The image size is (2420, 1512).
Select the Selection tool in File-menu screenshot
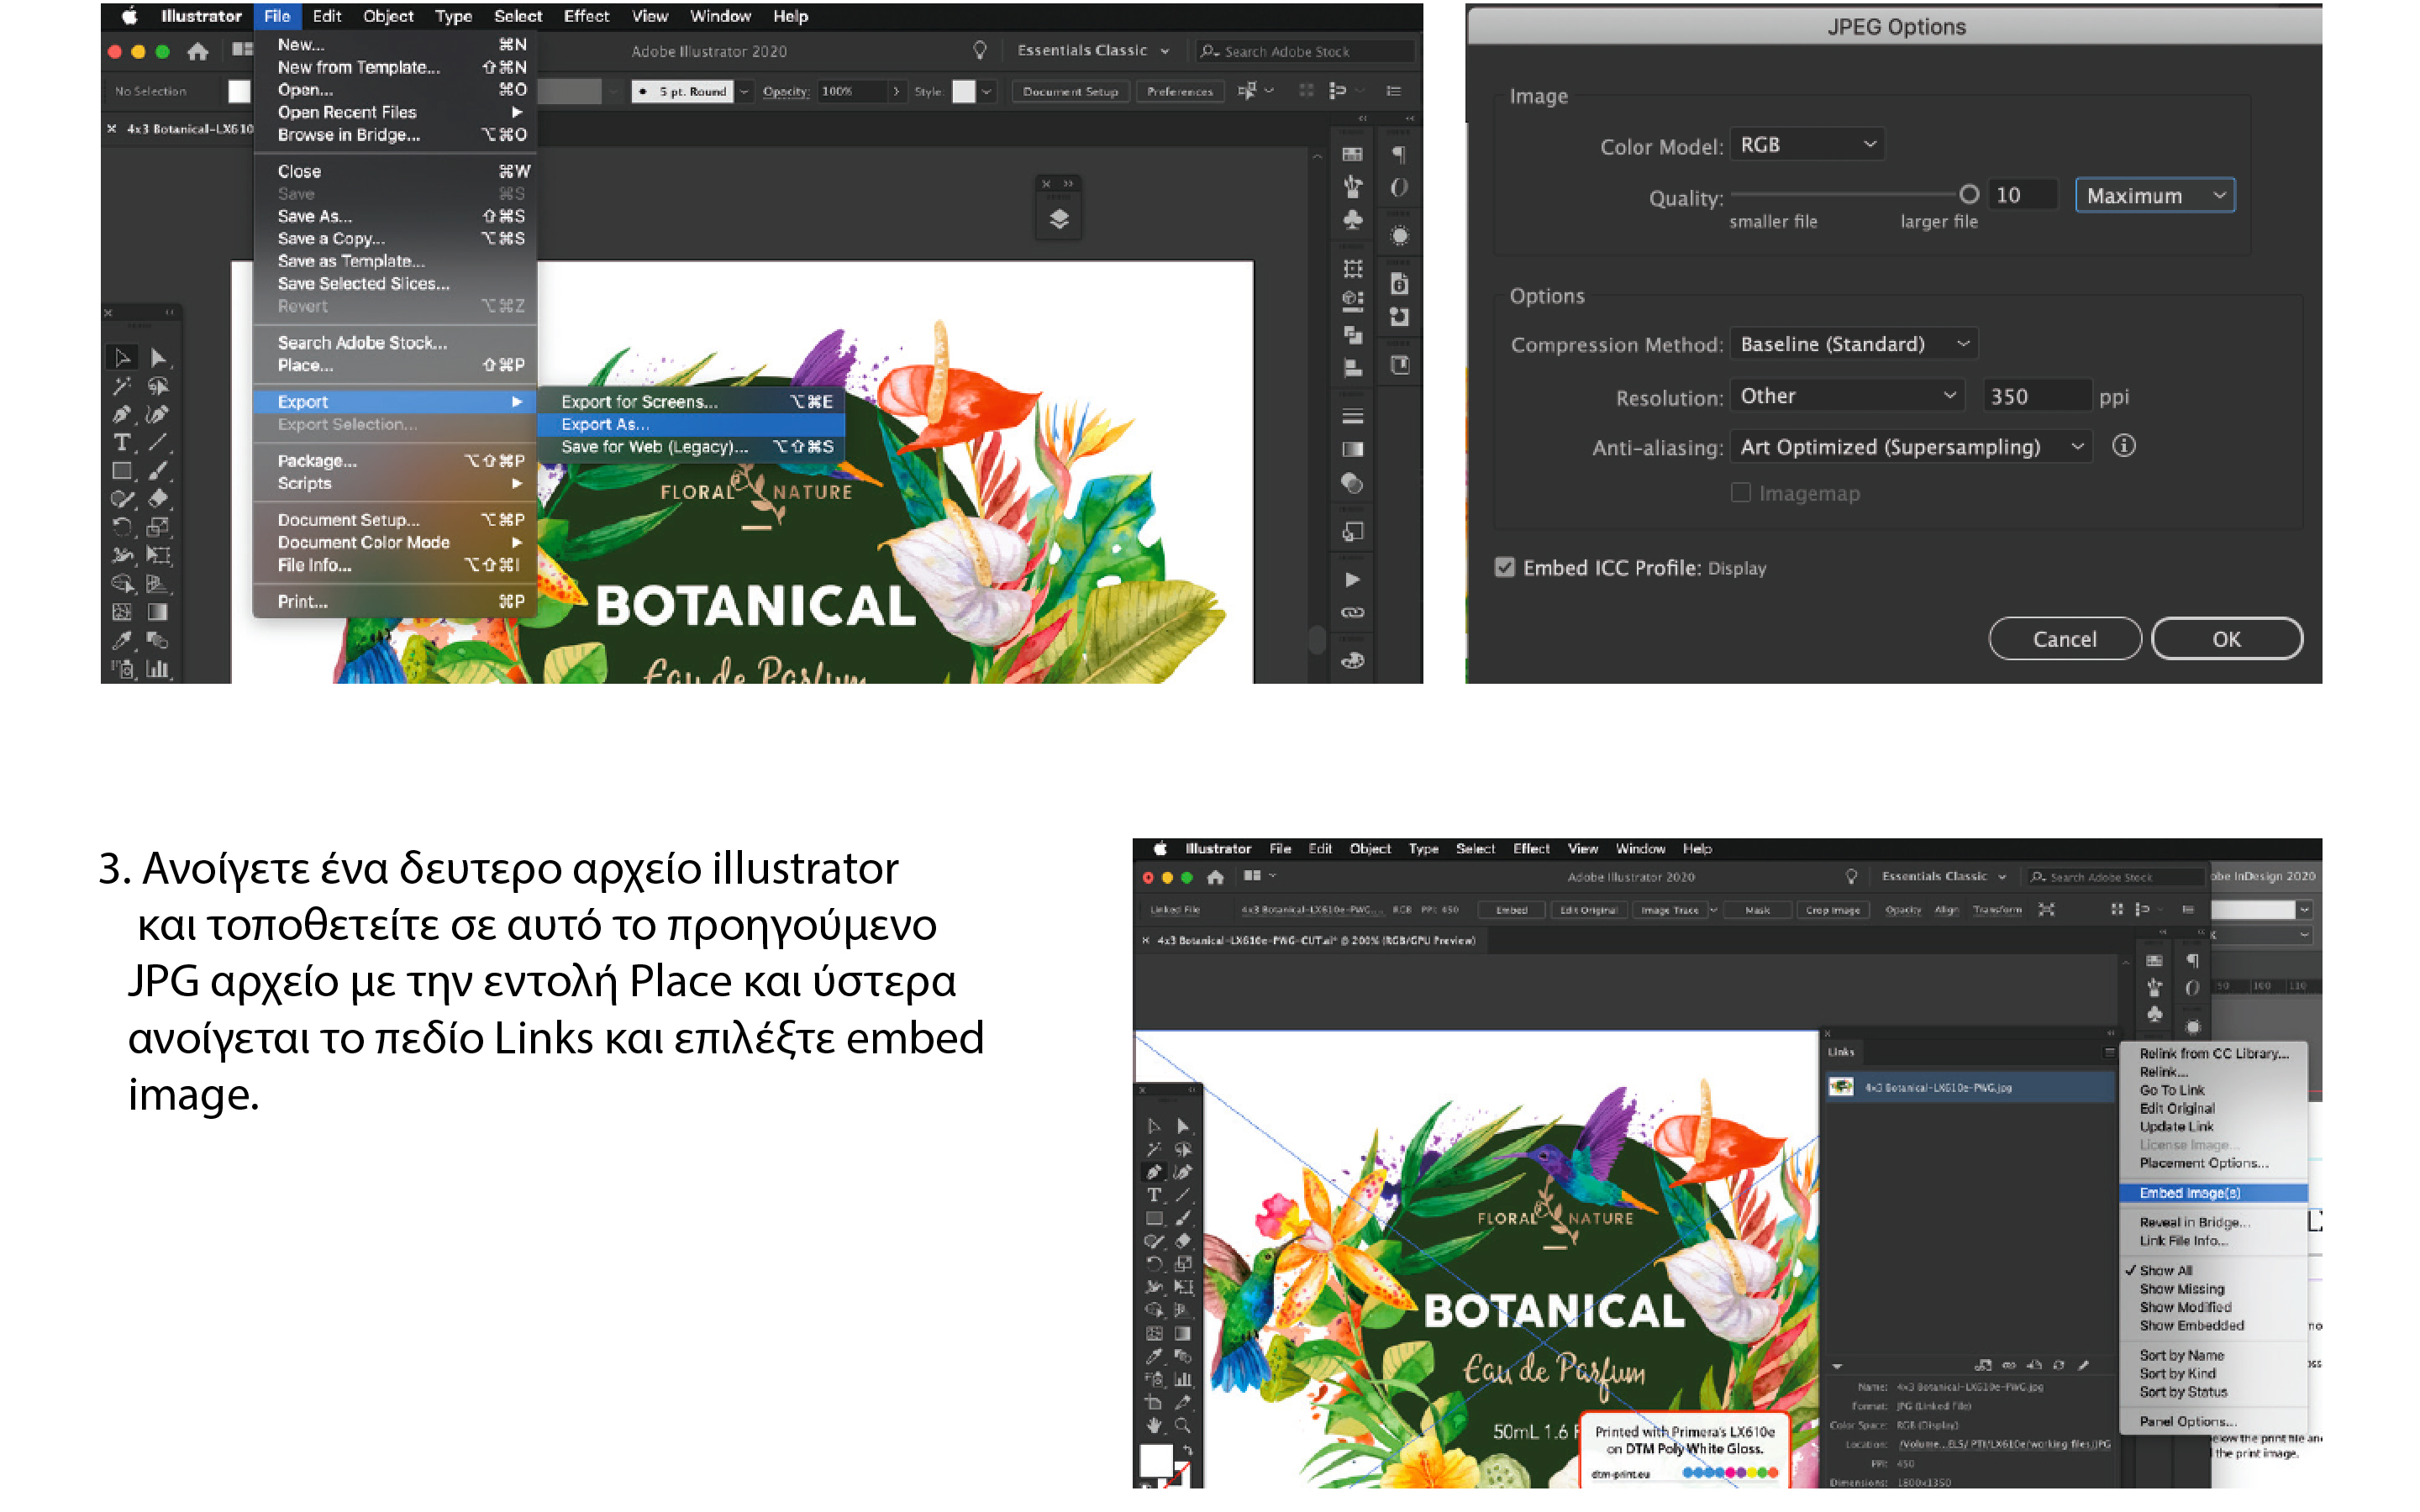coord(122,358)
